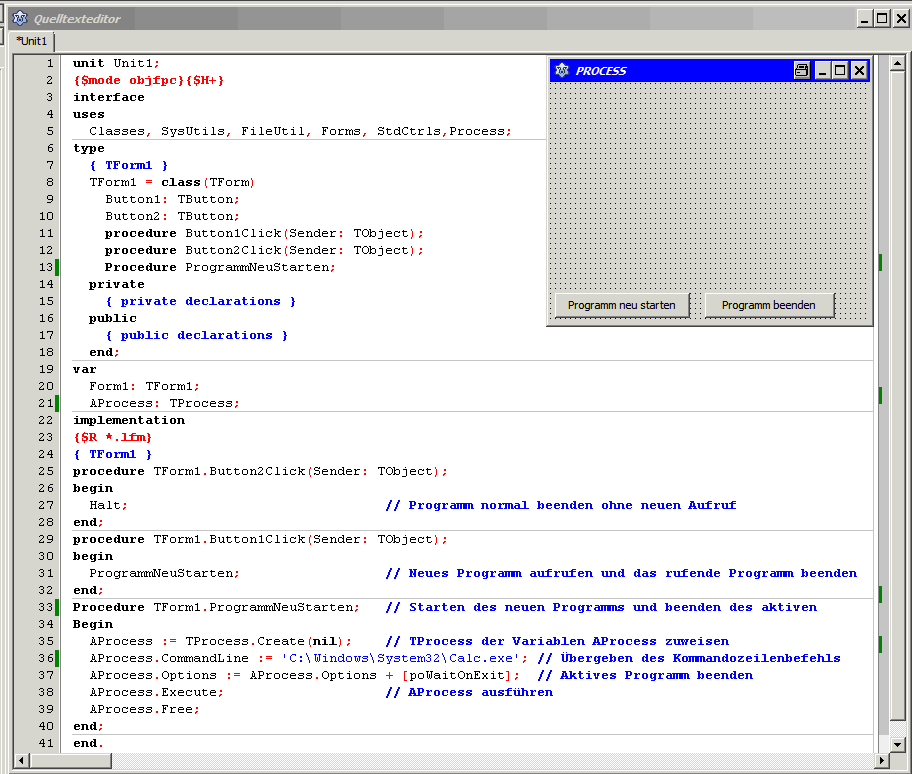This screenshot has height=774, width=912.
Task: Click 'Button1: TButton;' declaration
Action: click(172, 199)
